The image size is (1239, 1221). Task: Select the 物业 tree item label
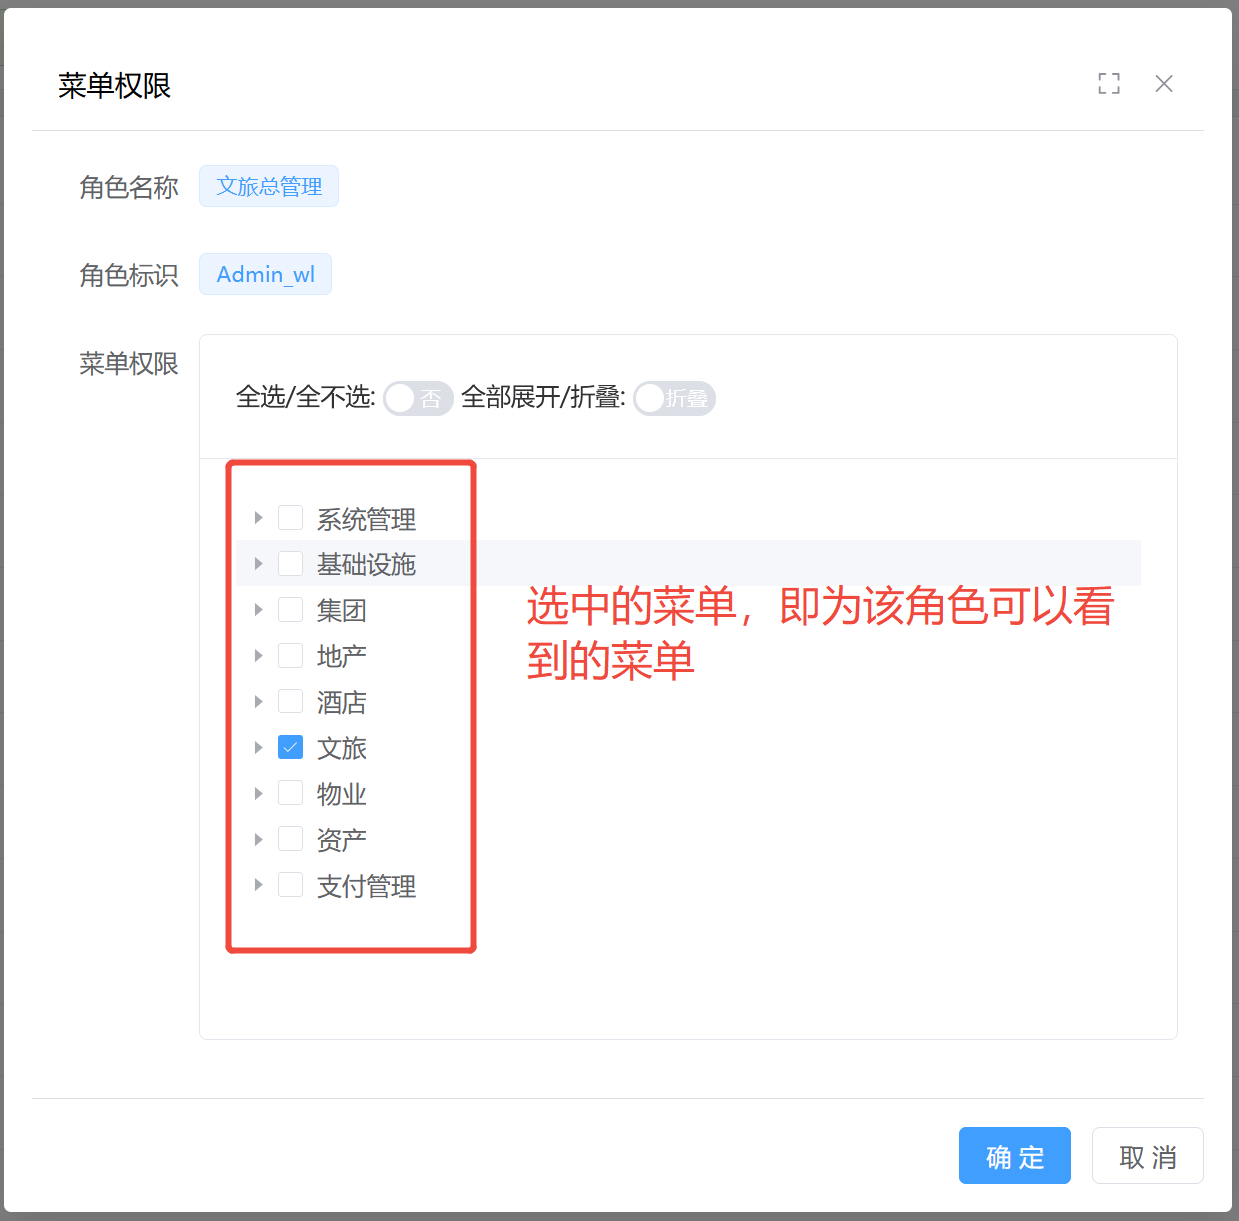tap(341, 794)
